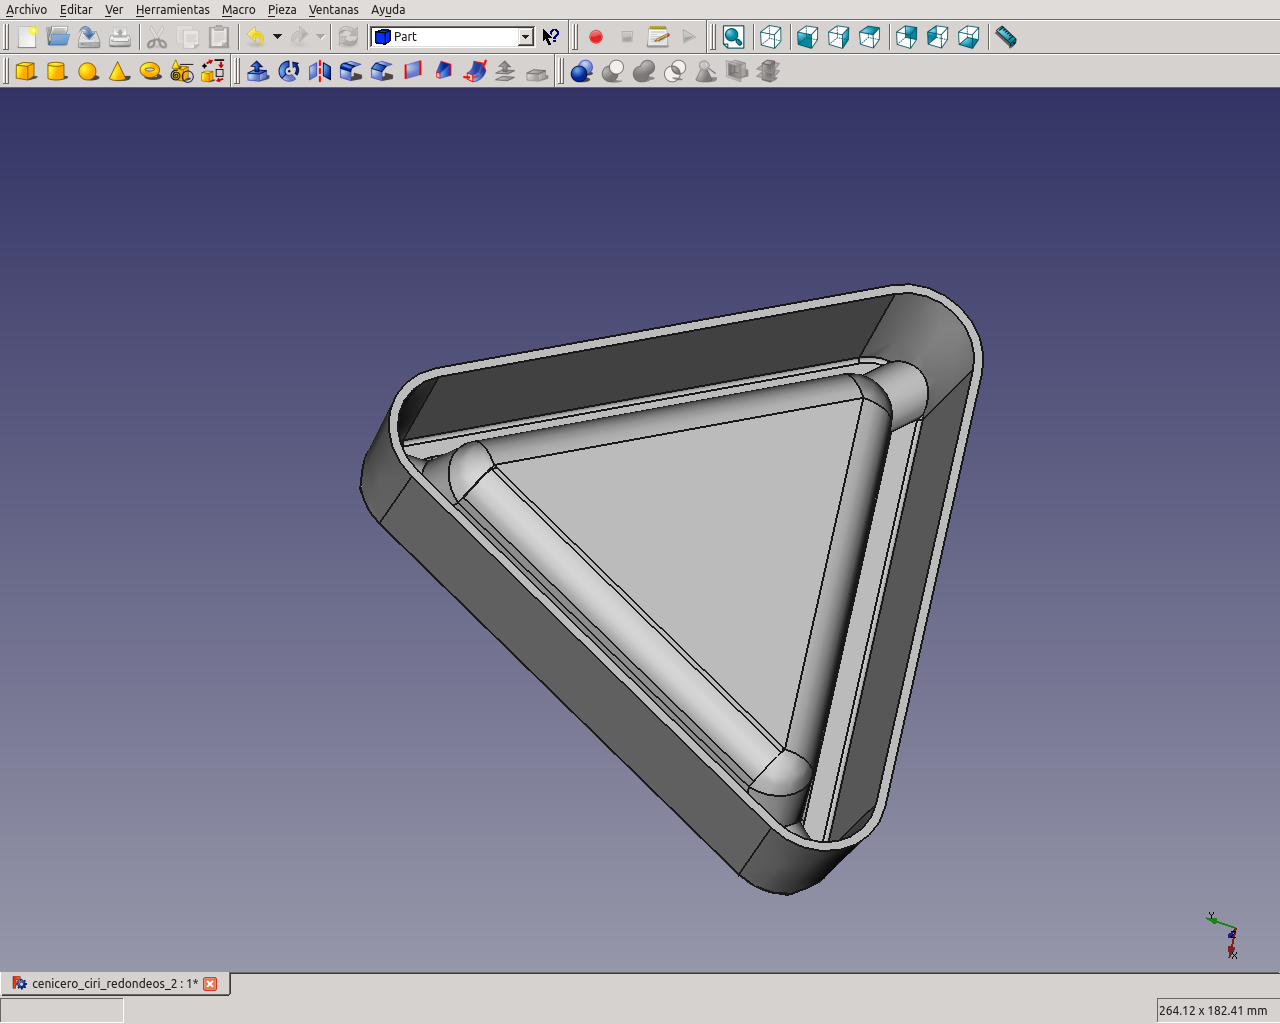Click the offset tool icon

tap(506, 71)
